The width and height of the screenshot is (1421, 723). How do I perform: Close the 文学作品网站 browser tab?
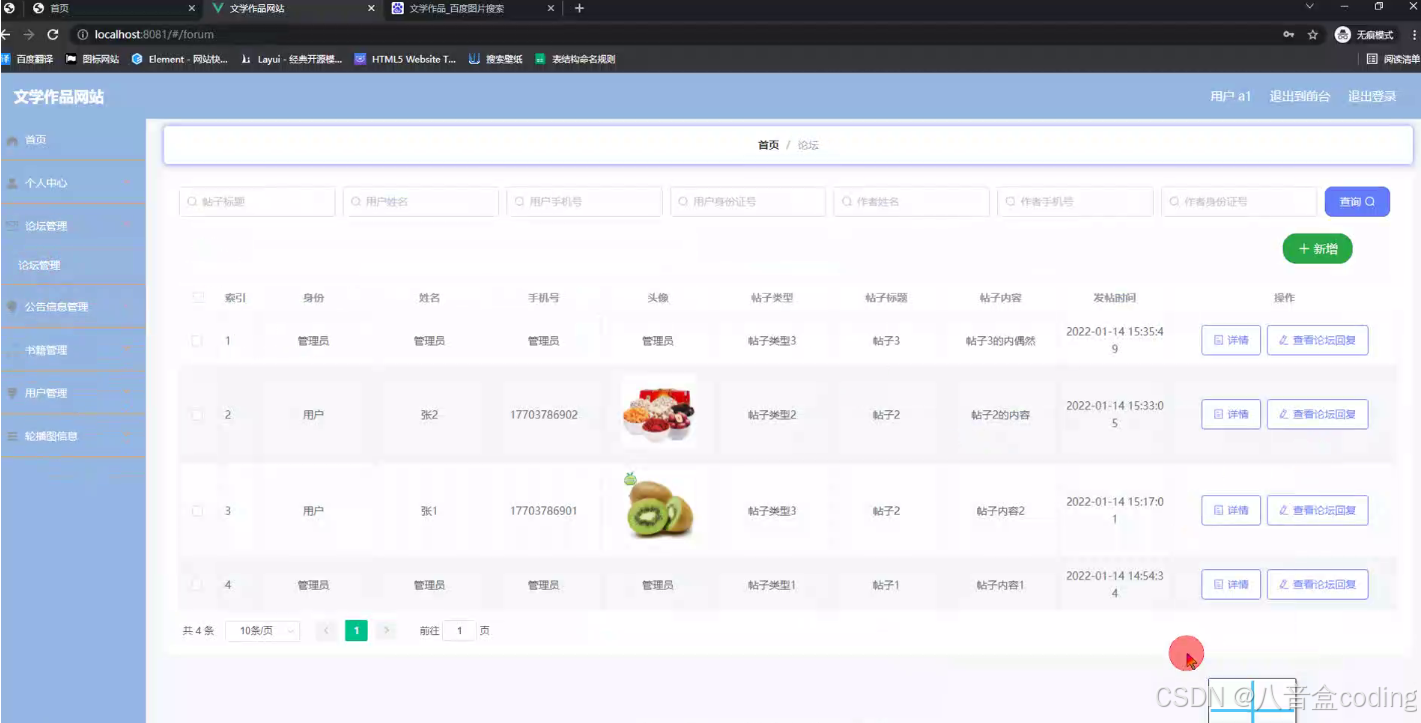point(372,8)
